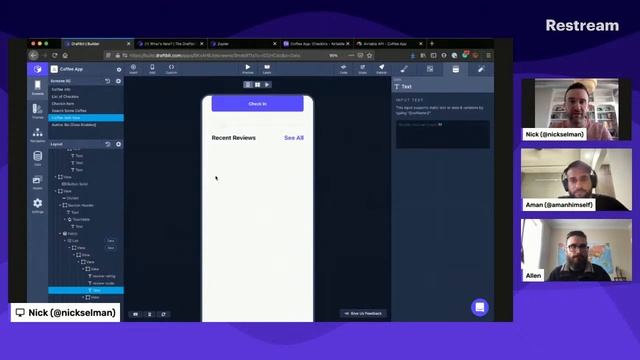Open the browser hamburger menu
This screenshot has height=360, width=640.
[x=488, y=56]
